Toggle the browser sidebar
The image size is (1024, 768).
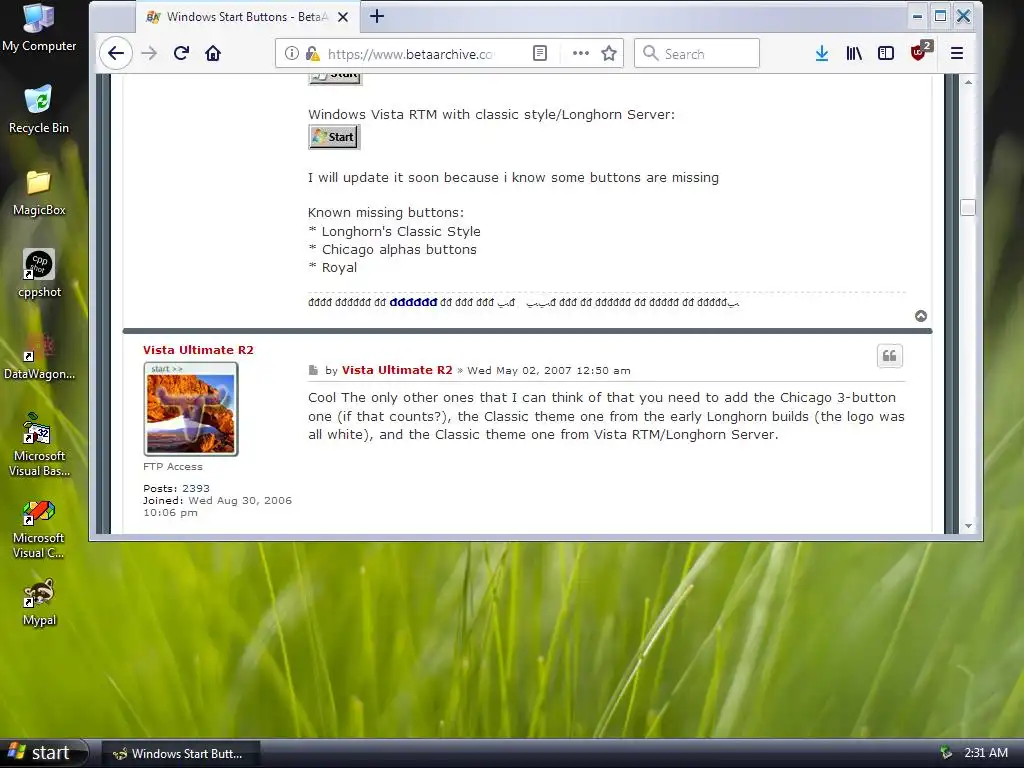(x=886, y=54)
